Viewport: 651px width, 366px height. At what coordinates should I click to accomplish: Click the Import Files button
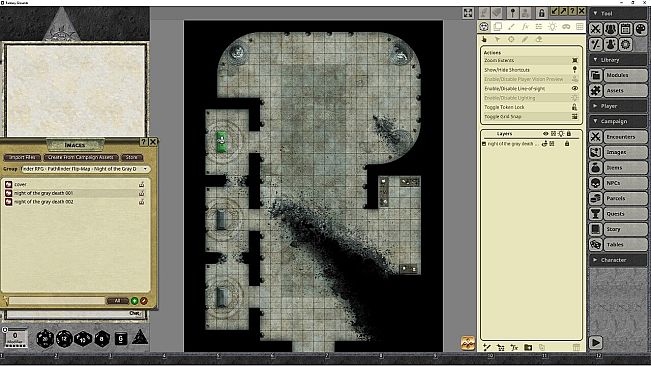tap(22, 157)
